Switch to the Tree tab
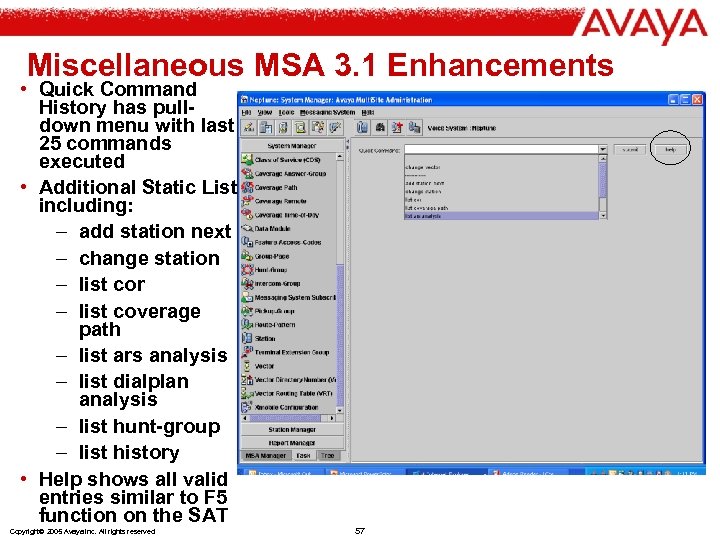 click(x=327, y=456)
